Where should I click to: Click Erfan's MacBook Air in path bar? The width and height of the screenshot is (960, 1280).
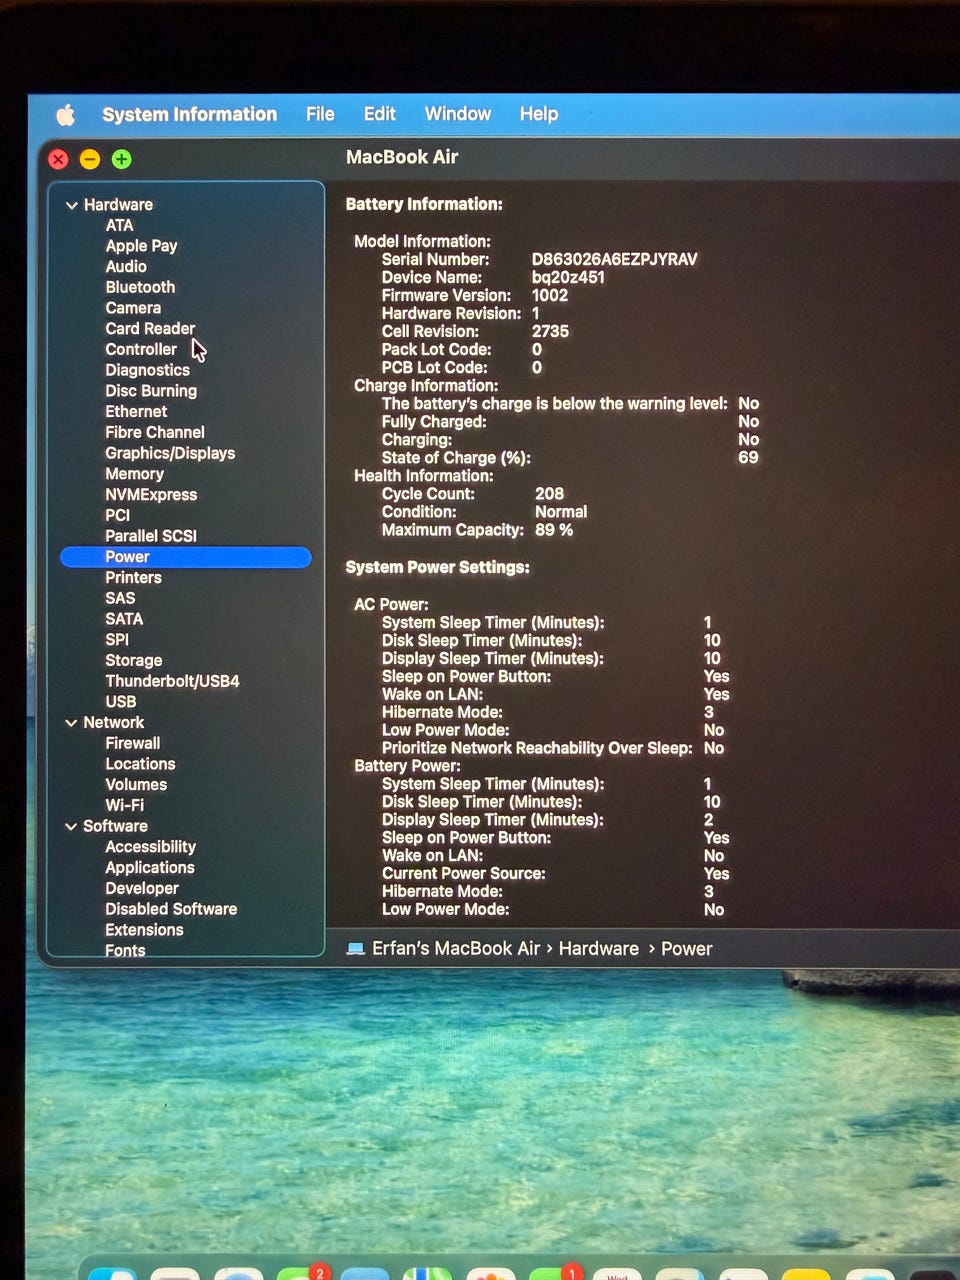(x=456, y=949)
